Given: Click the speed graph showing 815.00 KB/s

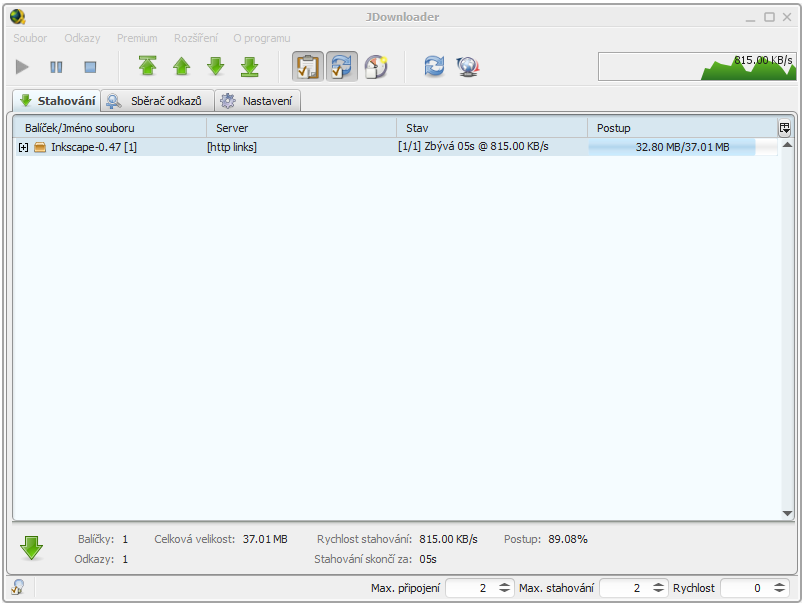Looking at the screenshot, I should [697, 66].
